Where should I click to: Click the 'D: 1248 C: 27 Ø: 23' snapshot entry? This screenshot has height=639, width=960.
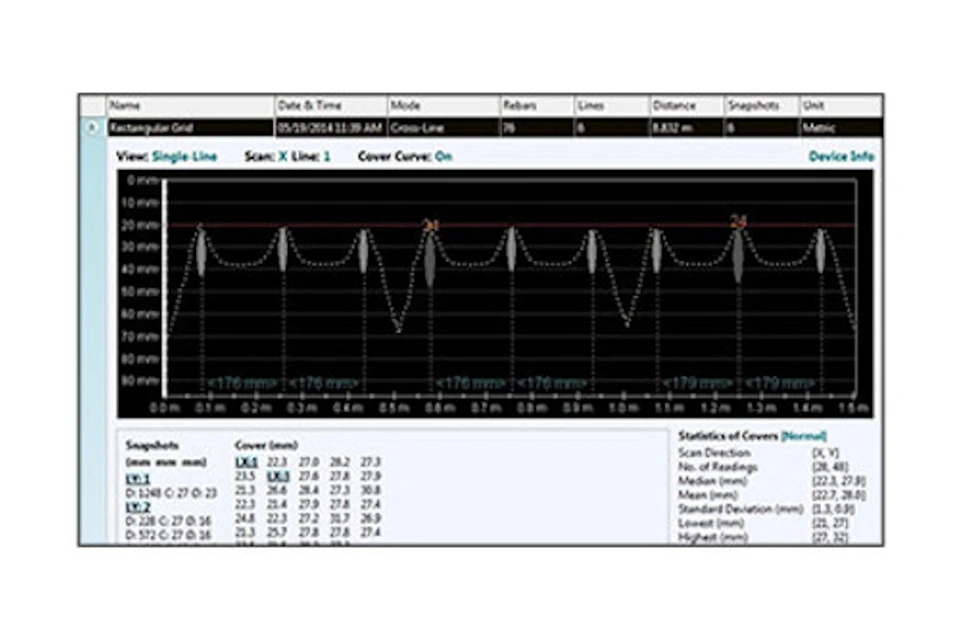click(171, 493)
